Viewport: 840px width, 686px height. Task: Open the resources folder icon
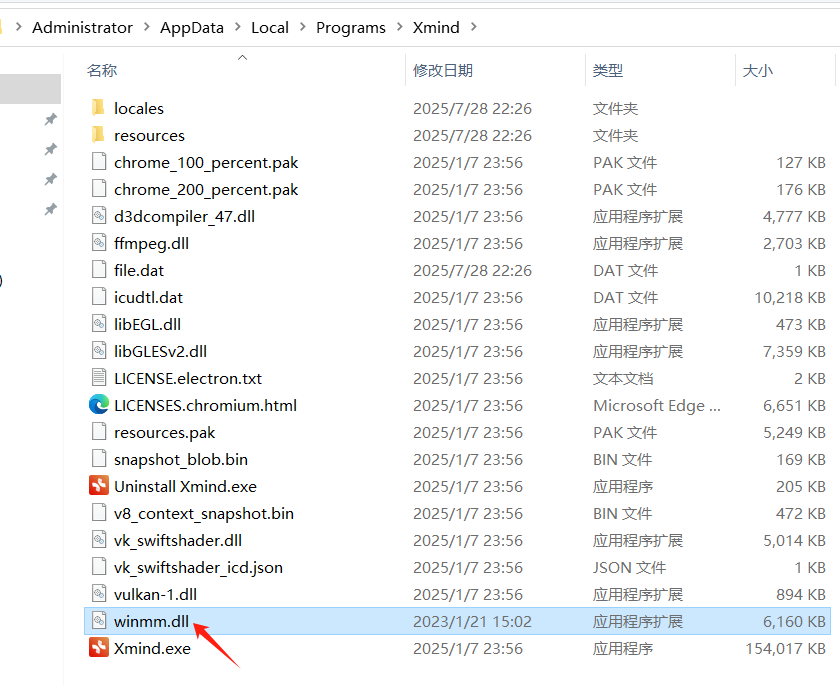[x=99, y=135]
